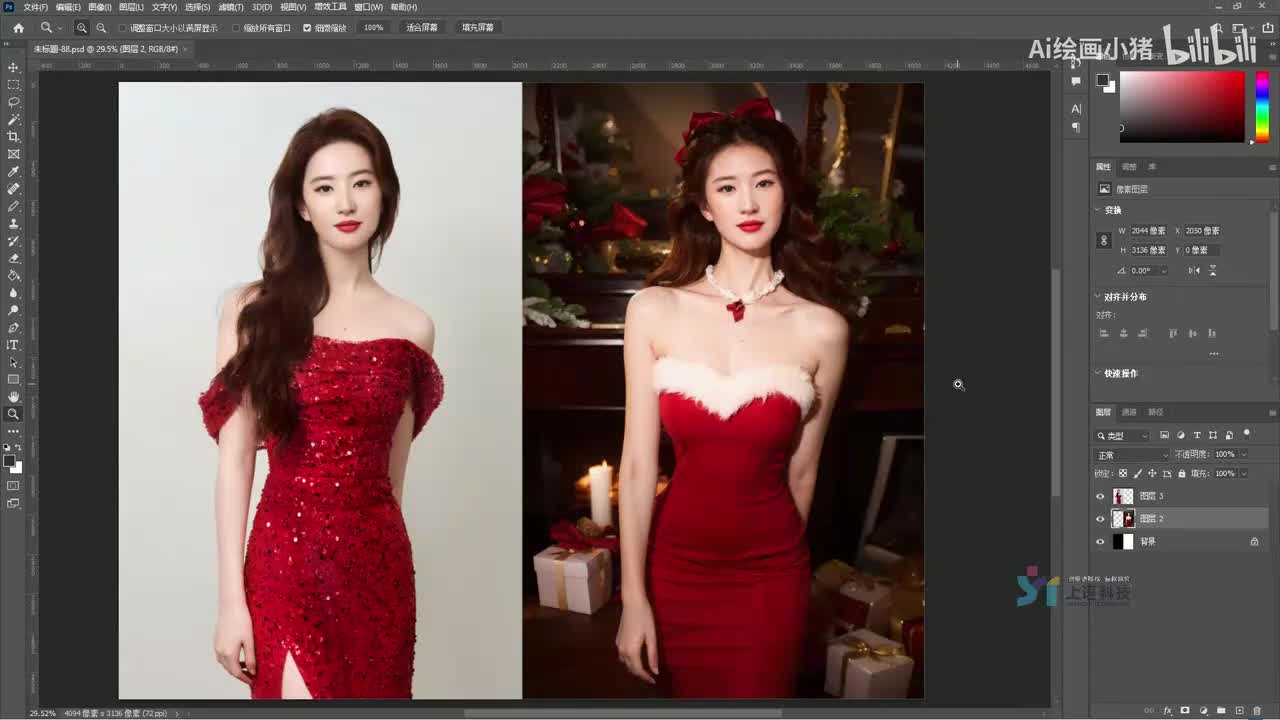This screenshot has width=1280, height=720.
Task: Click the foreground color swatch in toolbox
Action: pos(9,462)
